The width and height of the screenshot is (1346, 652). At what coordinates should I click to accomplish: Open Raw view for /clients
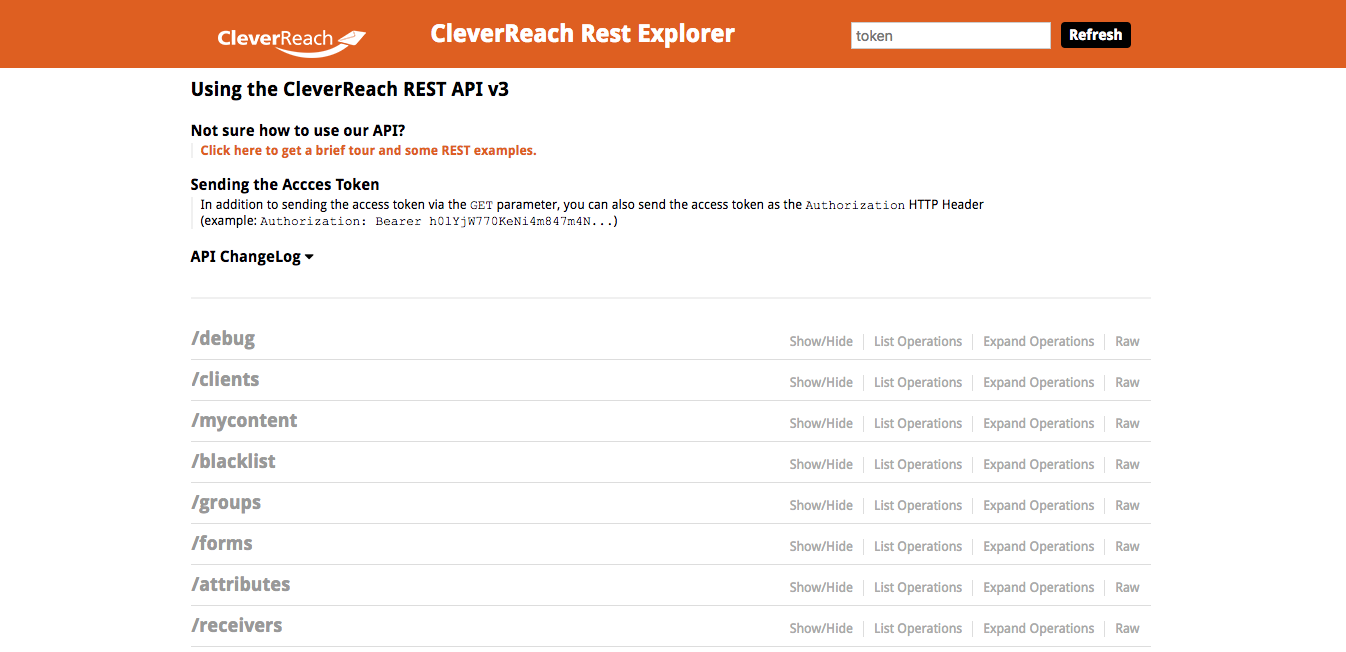tap(1127, 382)
